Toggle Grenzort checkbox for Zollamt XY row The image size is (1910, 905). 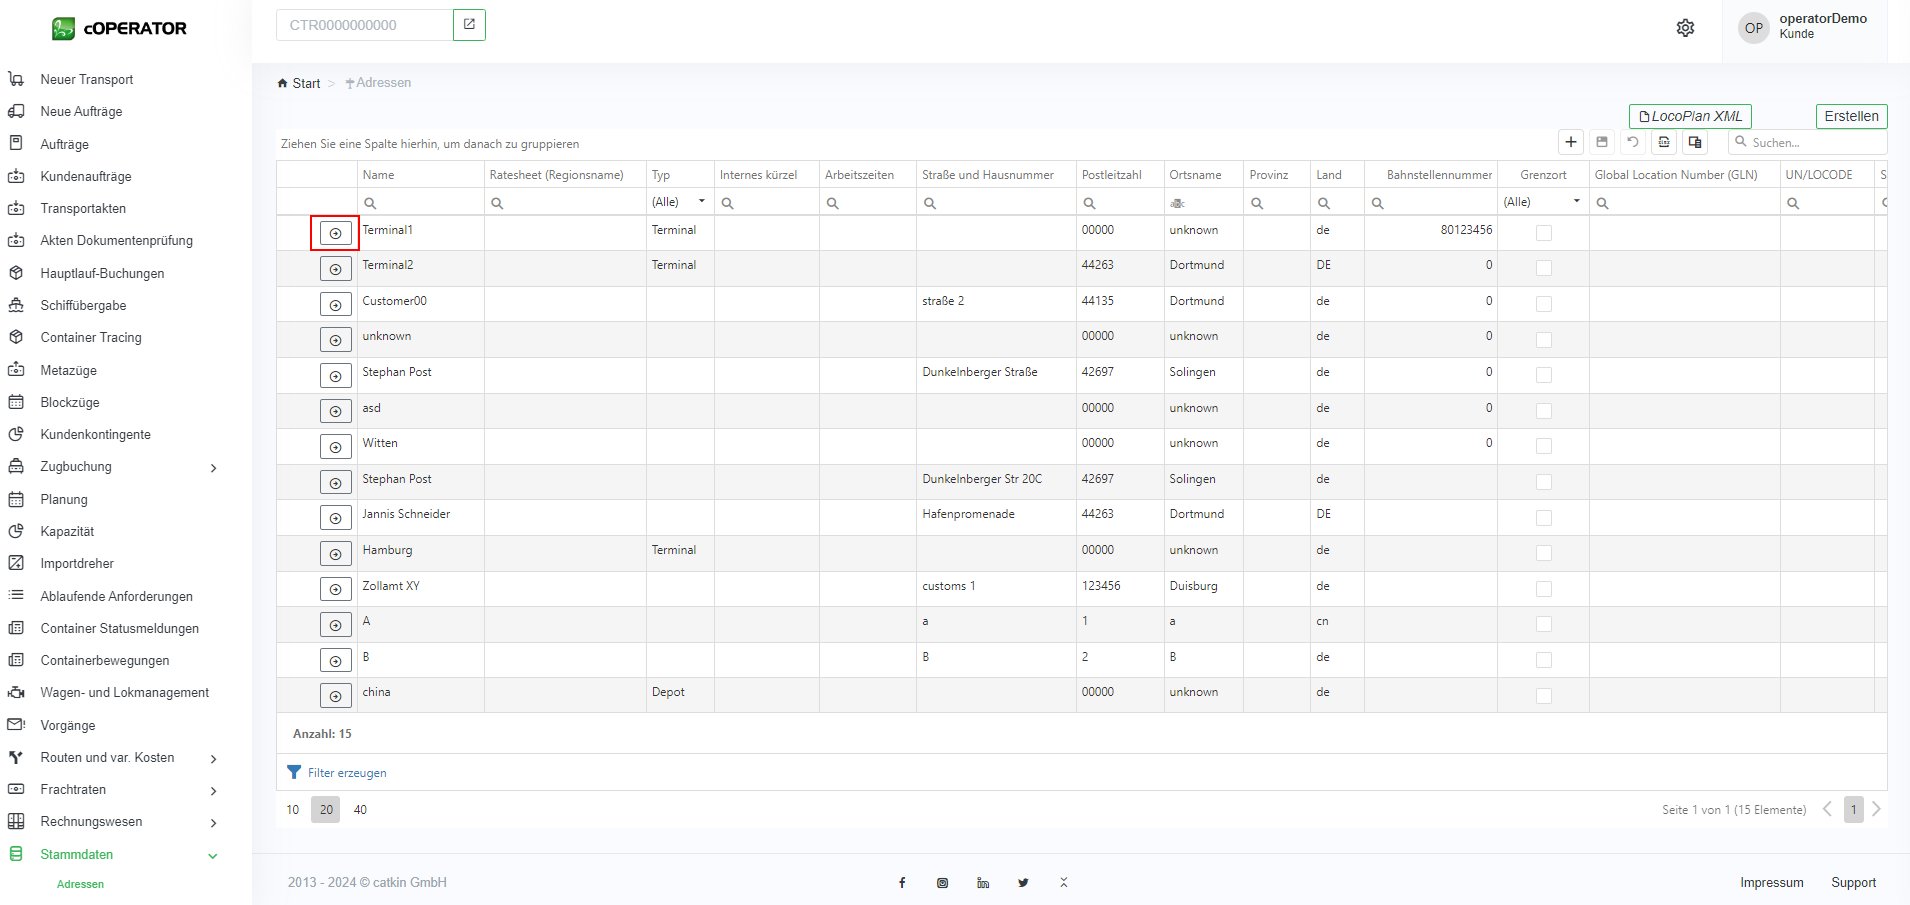click(x=1543, y=589)
